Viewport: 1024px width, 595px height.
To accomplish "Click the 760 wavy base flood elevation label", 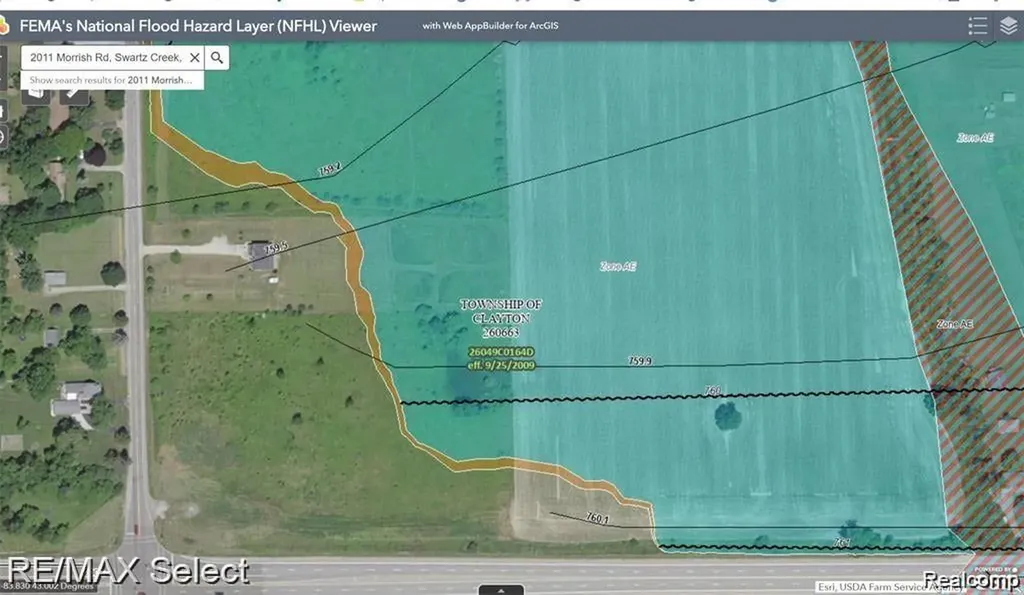I will click(x=712, y=391).
